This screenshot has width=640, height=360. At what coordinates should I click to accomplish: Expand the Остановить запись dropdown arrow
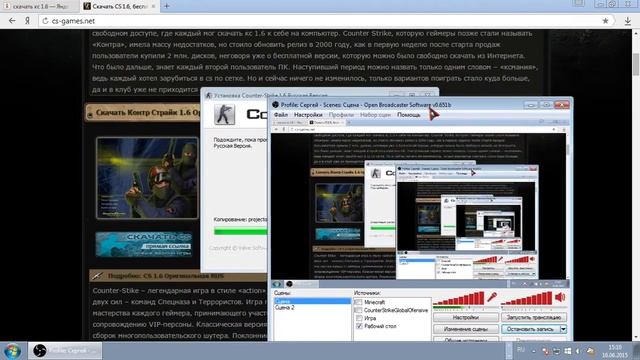point(563,329)
